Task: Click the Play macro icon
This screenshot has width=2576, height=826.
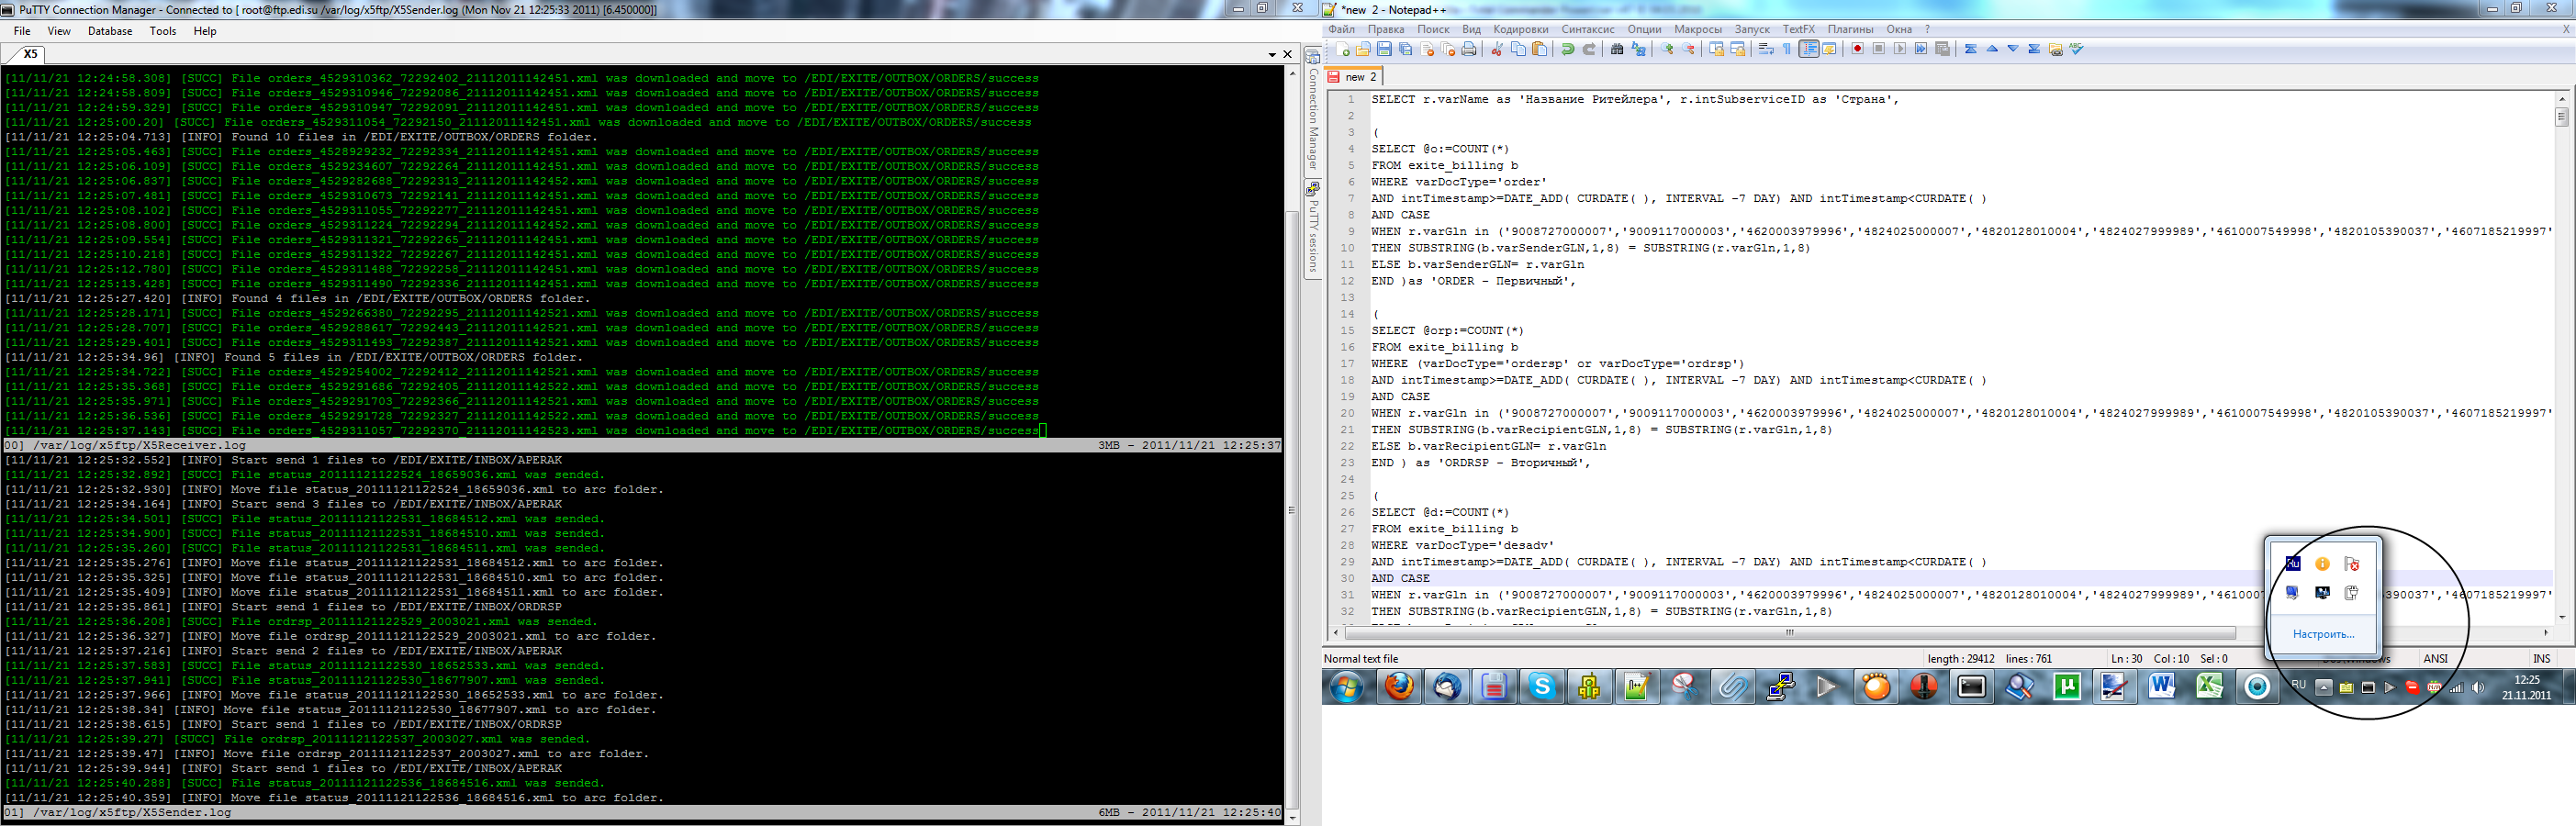Action: 1900,49
